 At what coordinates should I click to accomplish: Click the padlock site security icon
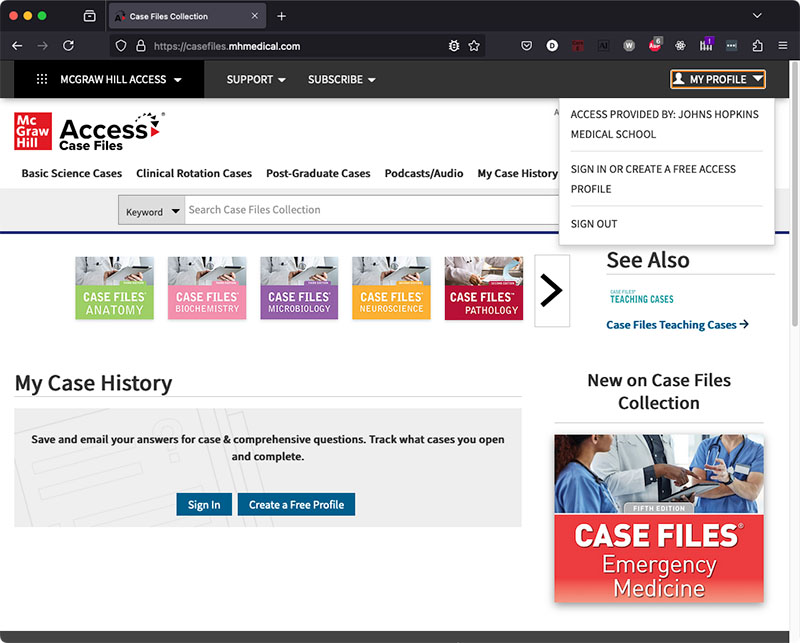[x=141, y=46]
